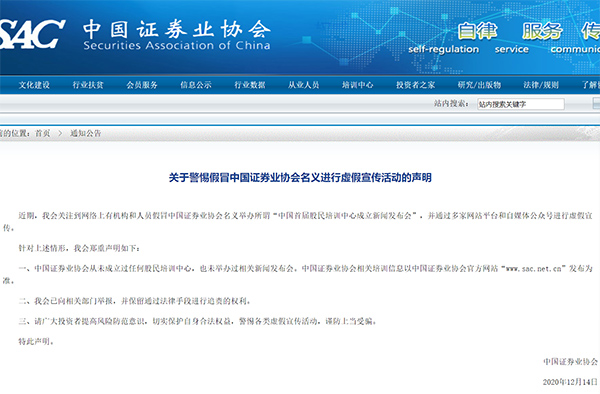Image resolution: width=600 pixels, height=394 pixels.
Task: Open the 行业扶贫 menu item
Action: point(88,85)
